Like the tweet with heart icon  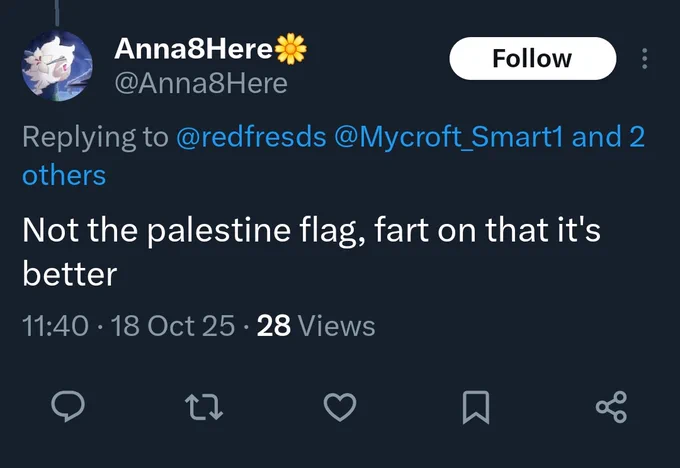pos(340,407)
